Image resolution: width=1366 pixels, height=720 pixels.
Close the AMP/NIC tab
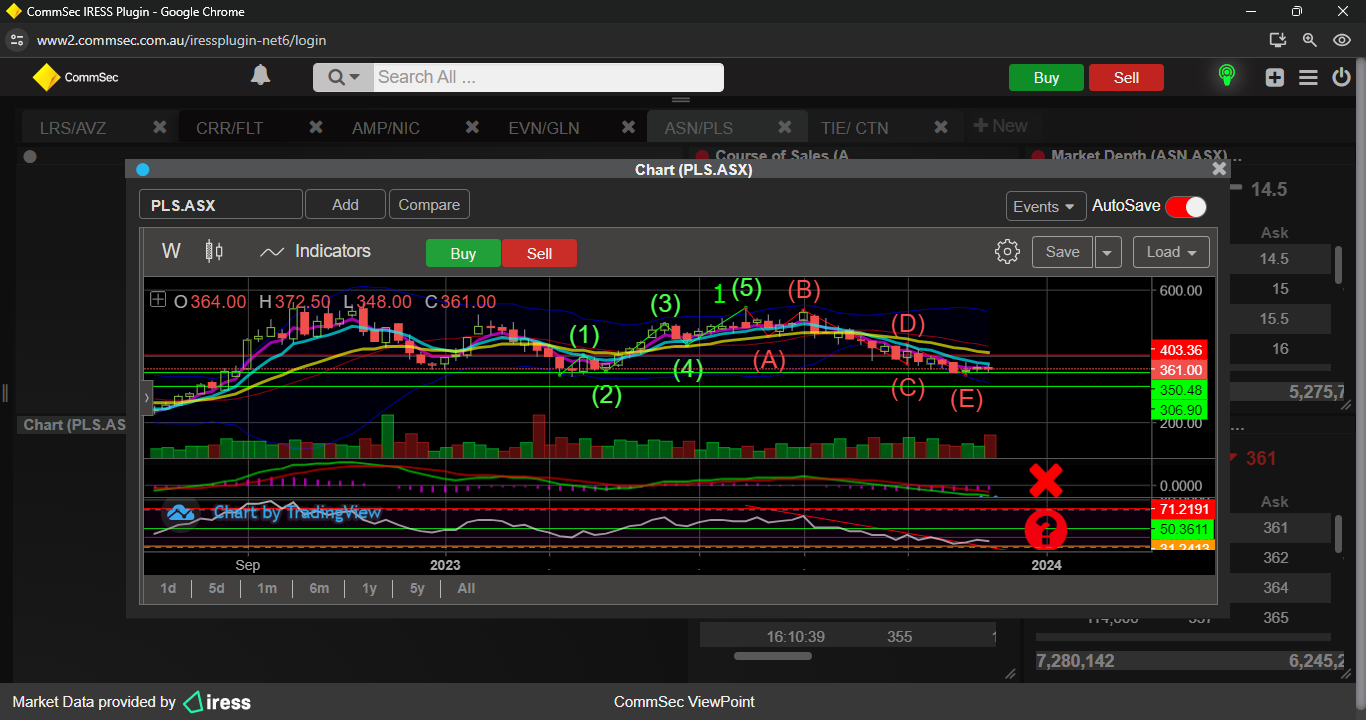(472, 127)
